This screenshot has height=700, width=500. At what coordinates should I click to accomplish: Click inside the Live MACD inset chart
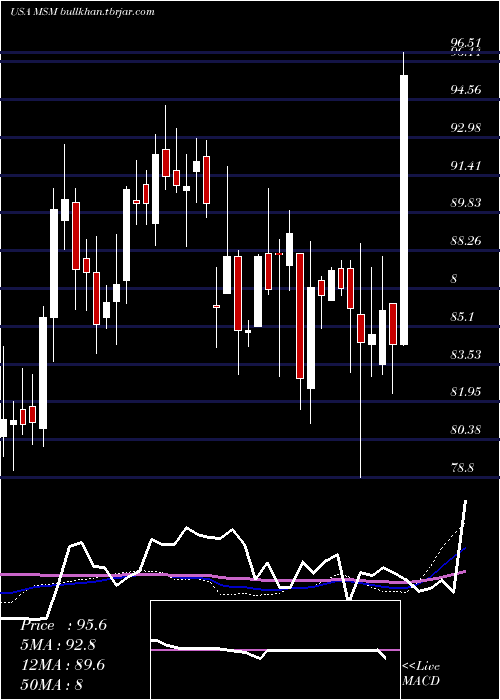click(275, 650)
